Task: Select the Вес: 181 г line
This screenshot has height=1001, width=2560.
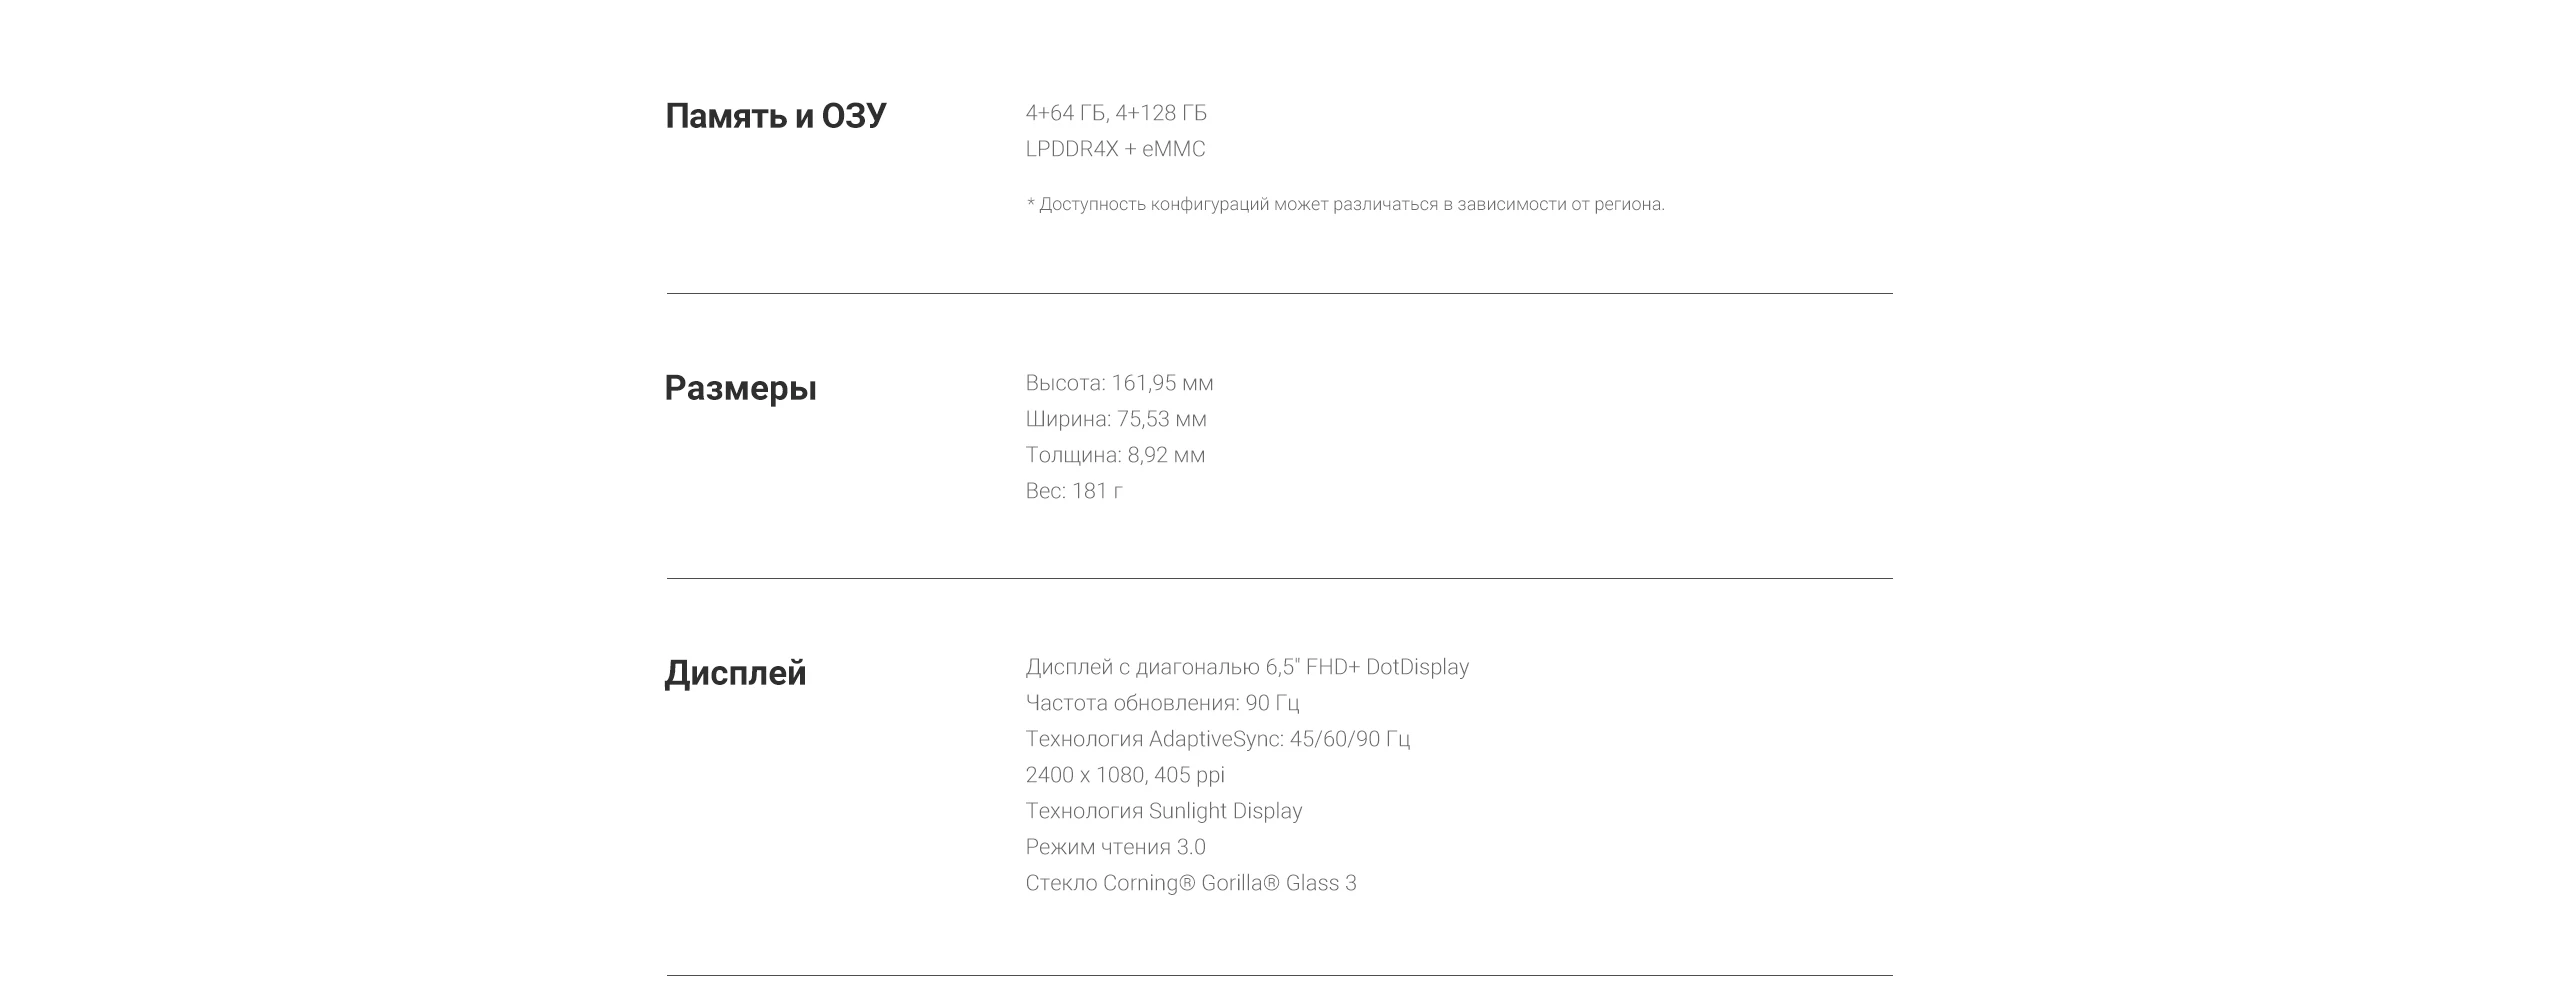Action: [1074, 491]
